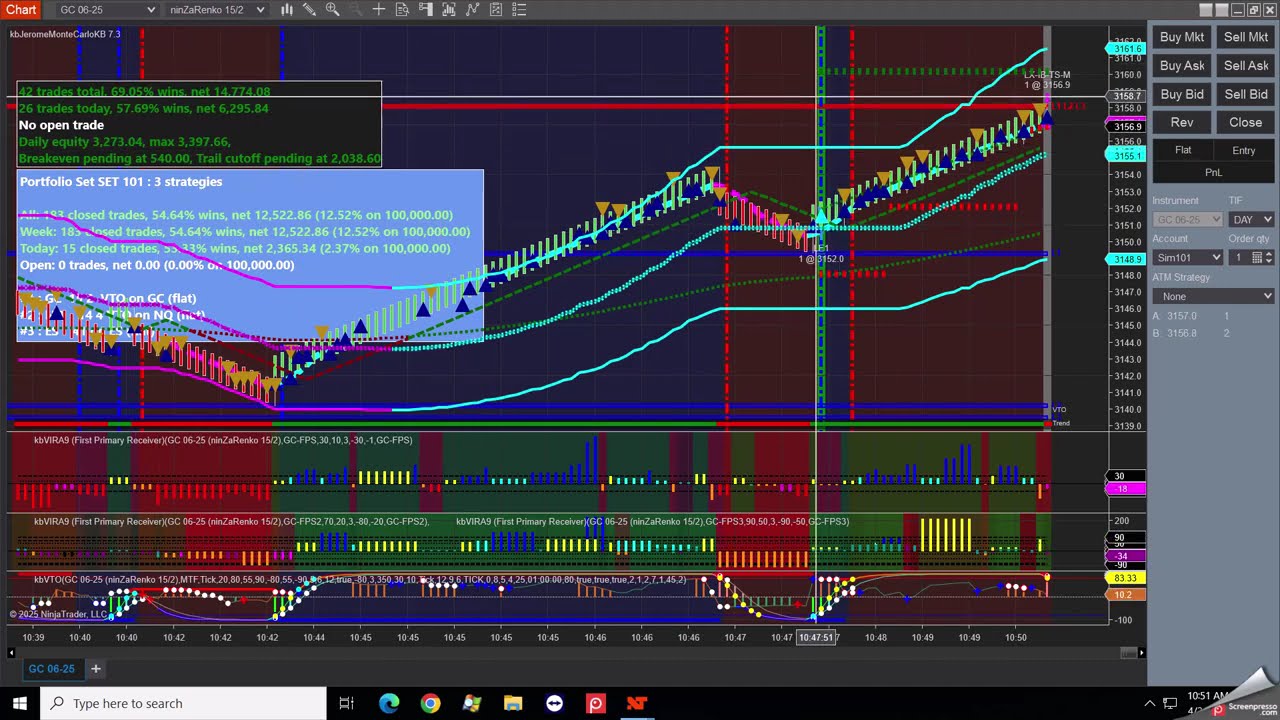Open File Explorer from taskbar
Screen dimensions: 1280x720
click(512, 703)
